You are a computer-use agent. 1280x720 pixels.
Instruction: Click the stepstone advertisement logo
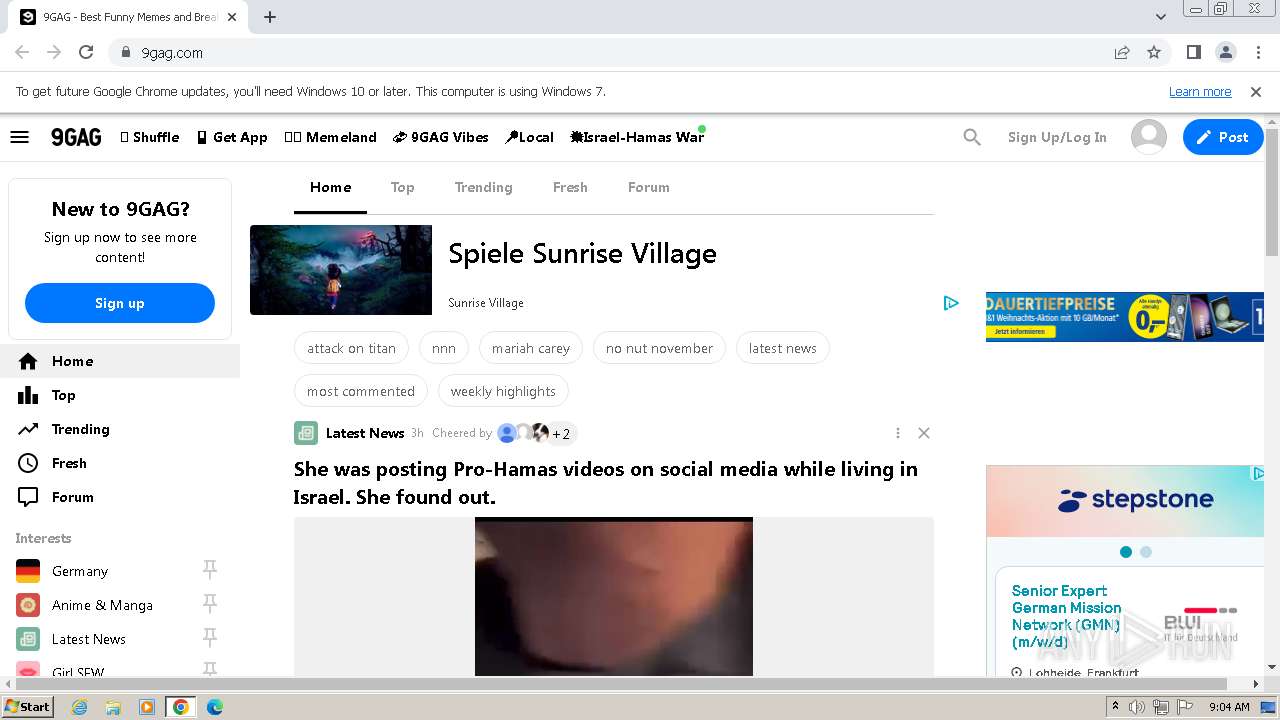1135,500
